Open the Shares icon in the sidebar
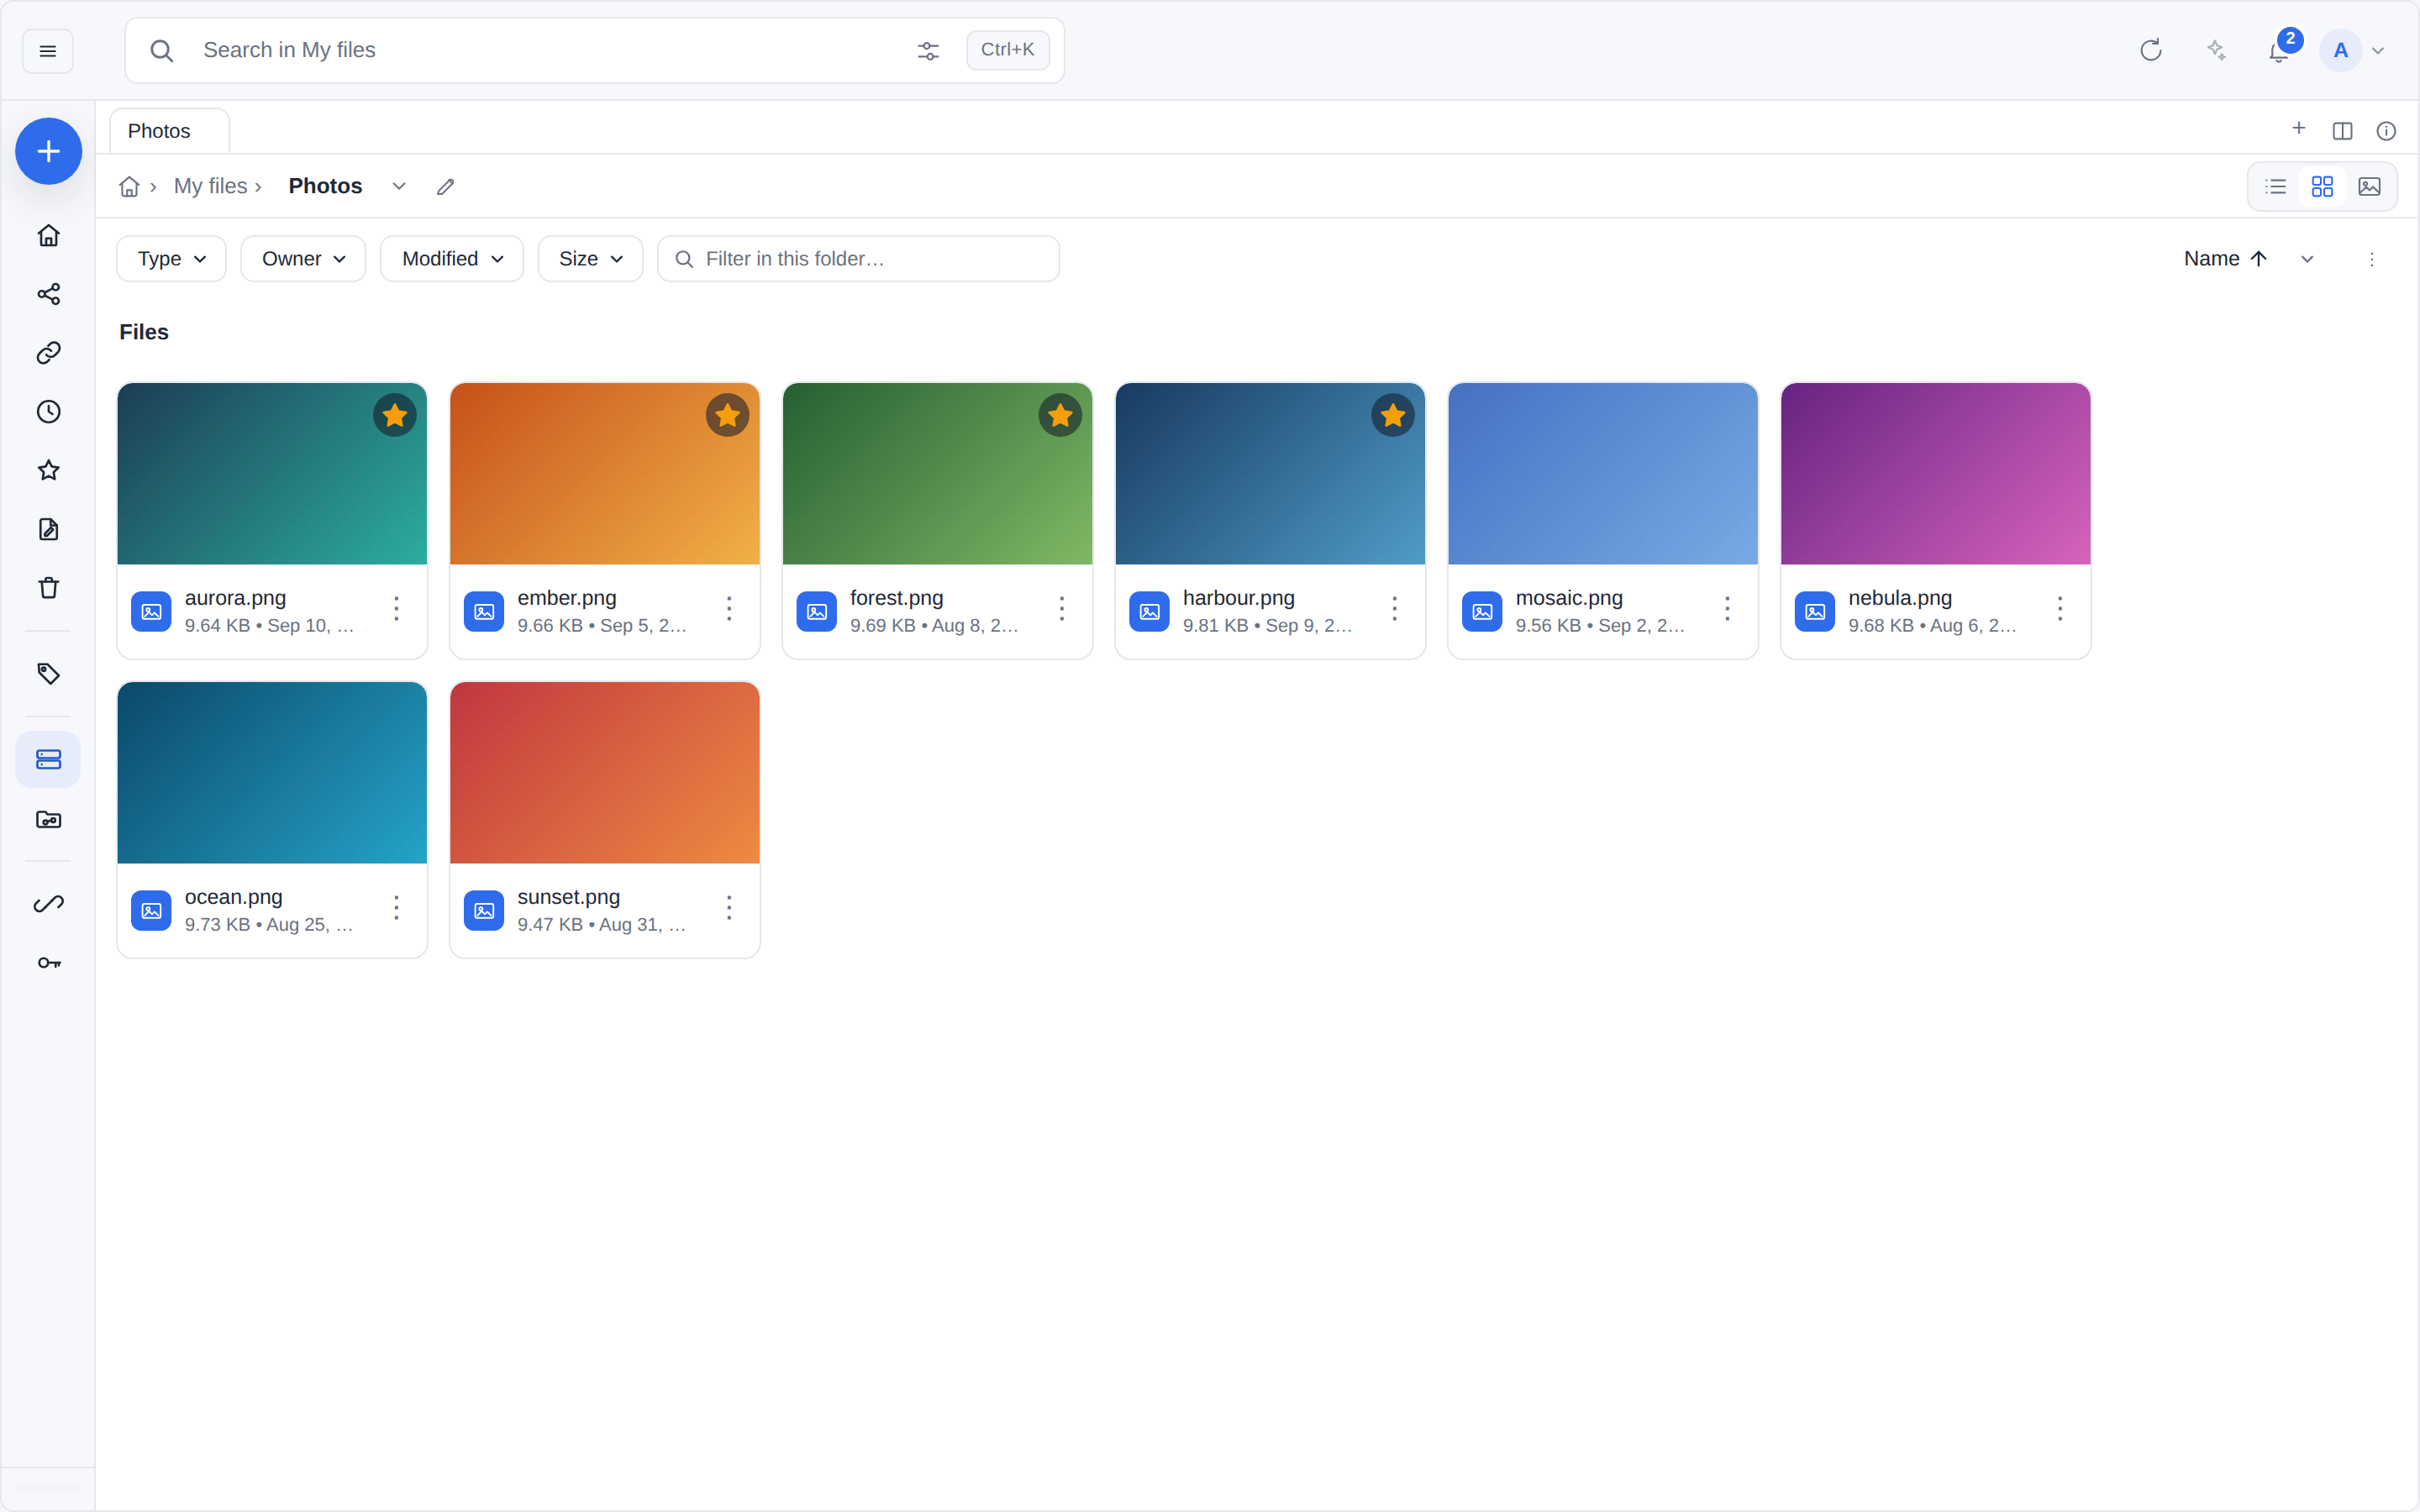The height and width of the screenshot is (1512, 2420). [48, 294]
